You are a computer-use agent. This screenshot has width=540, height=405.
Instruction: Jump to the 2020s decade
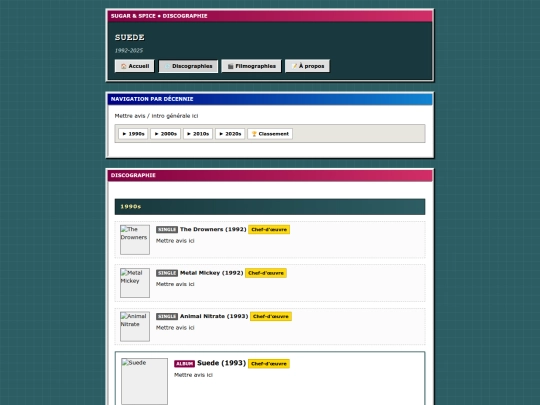(x=230, y=134)
